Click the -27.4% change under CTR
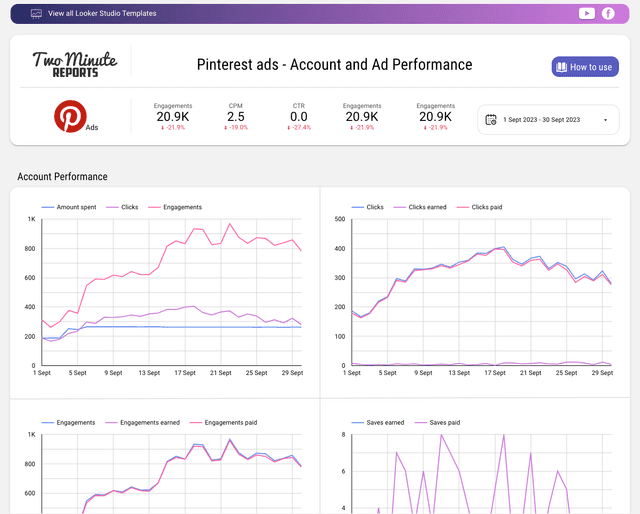Image resolution: width=640 pixels, height=514 pixels. coord(299,128)
